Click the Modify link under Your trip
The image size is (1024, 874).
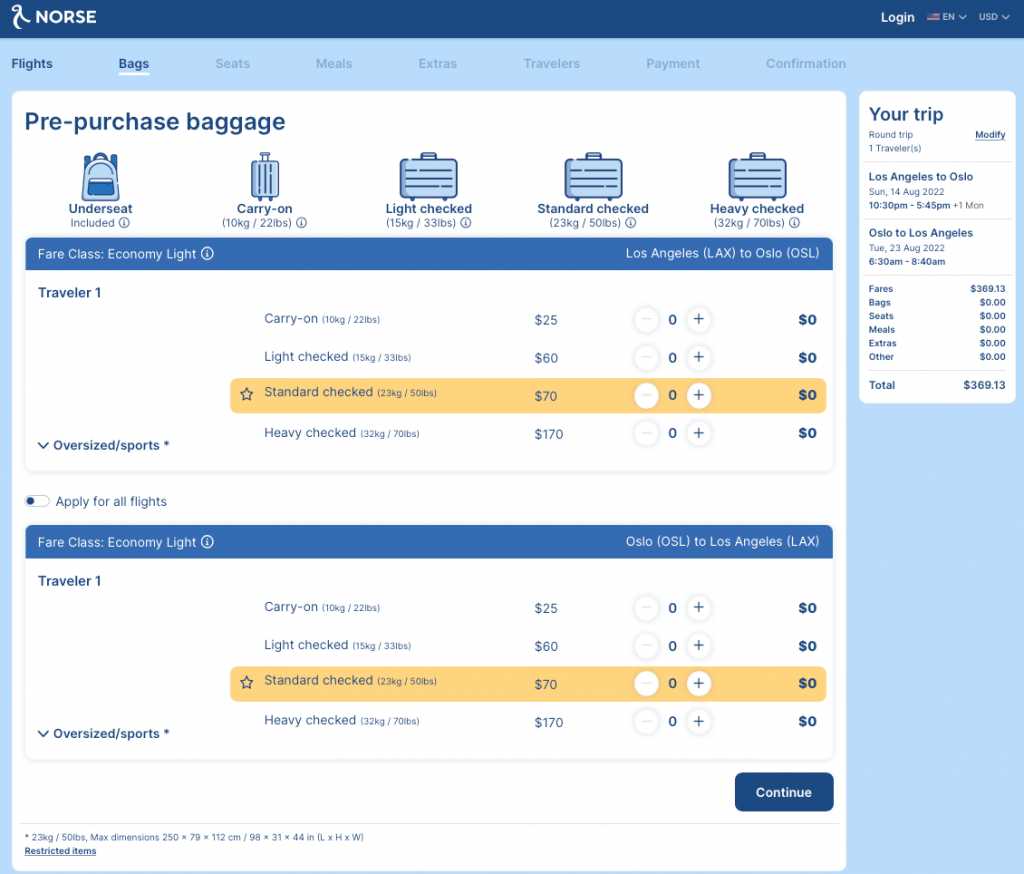pyautogui.click(x=989, y=134)
